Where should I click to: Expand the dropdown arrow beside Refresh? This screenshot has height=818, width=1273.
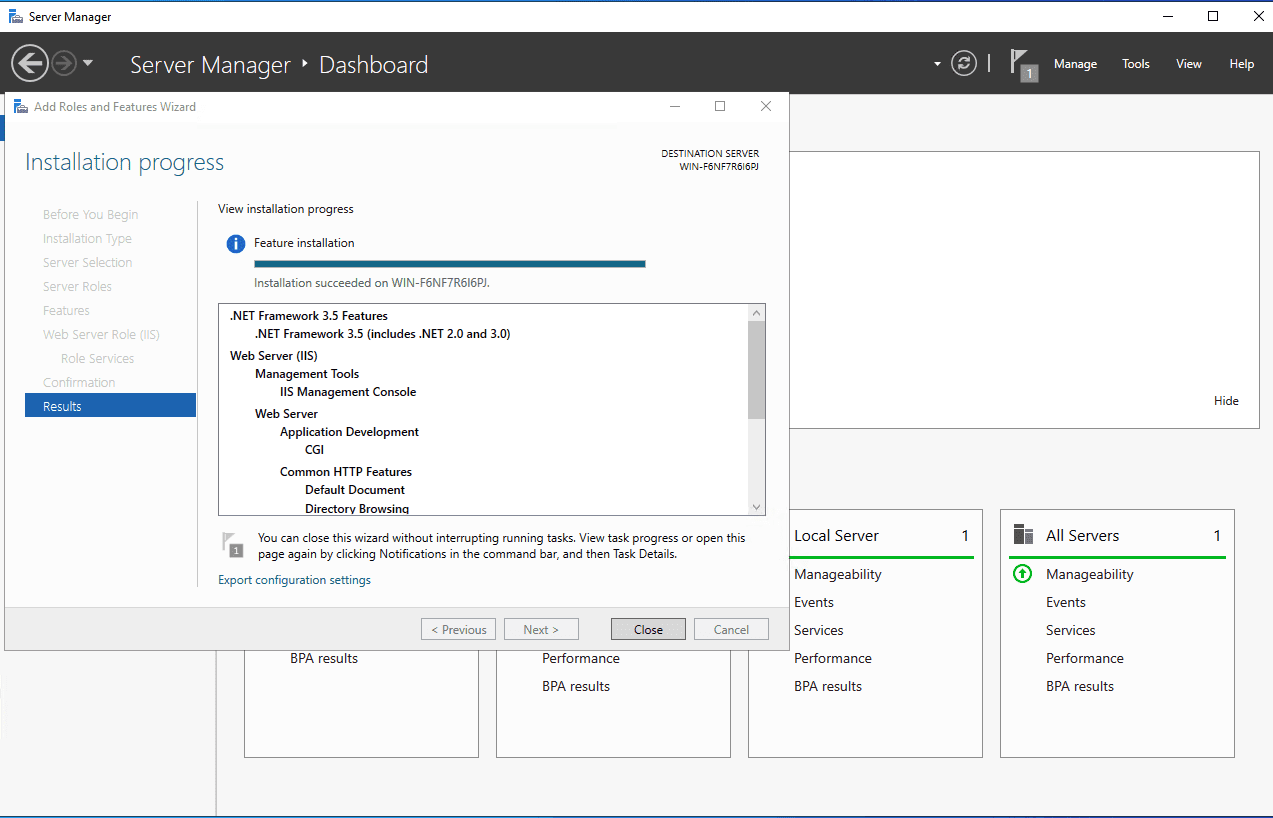[937, 64]
